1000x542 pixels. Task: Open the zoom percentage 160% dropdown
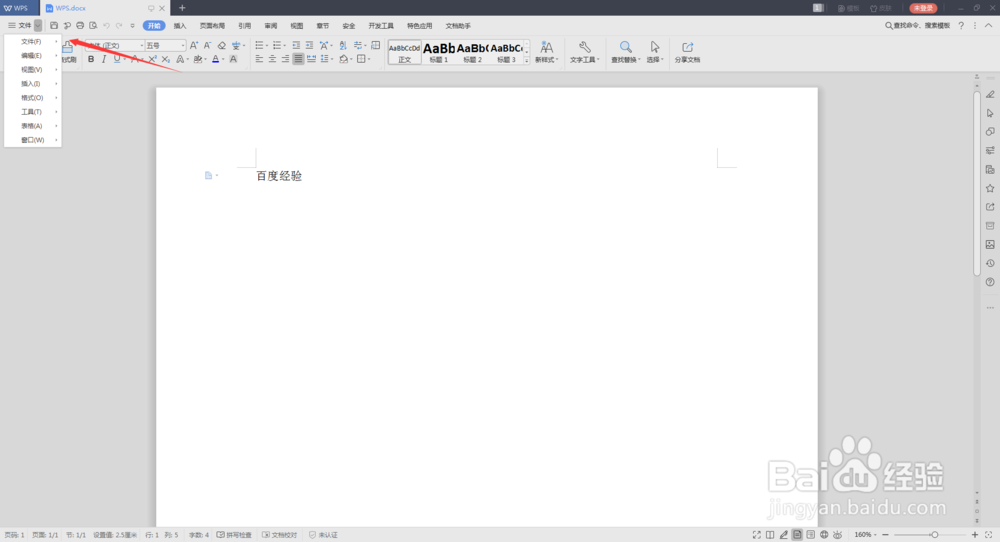point(865,535)
